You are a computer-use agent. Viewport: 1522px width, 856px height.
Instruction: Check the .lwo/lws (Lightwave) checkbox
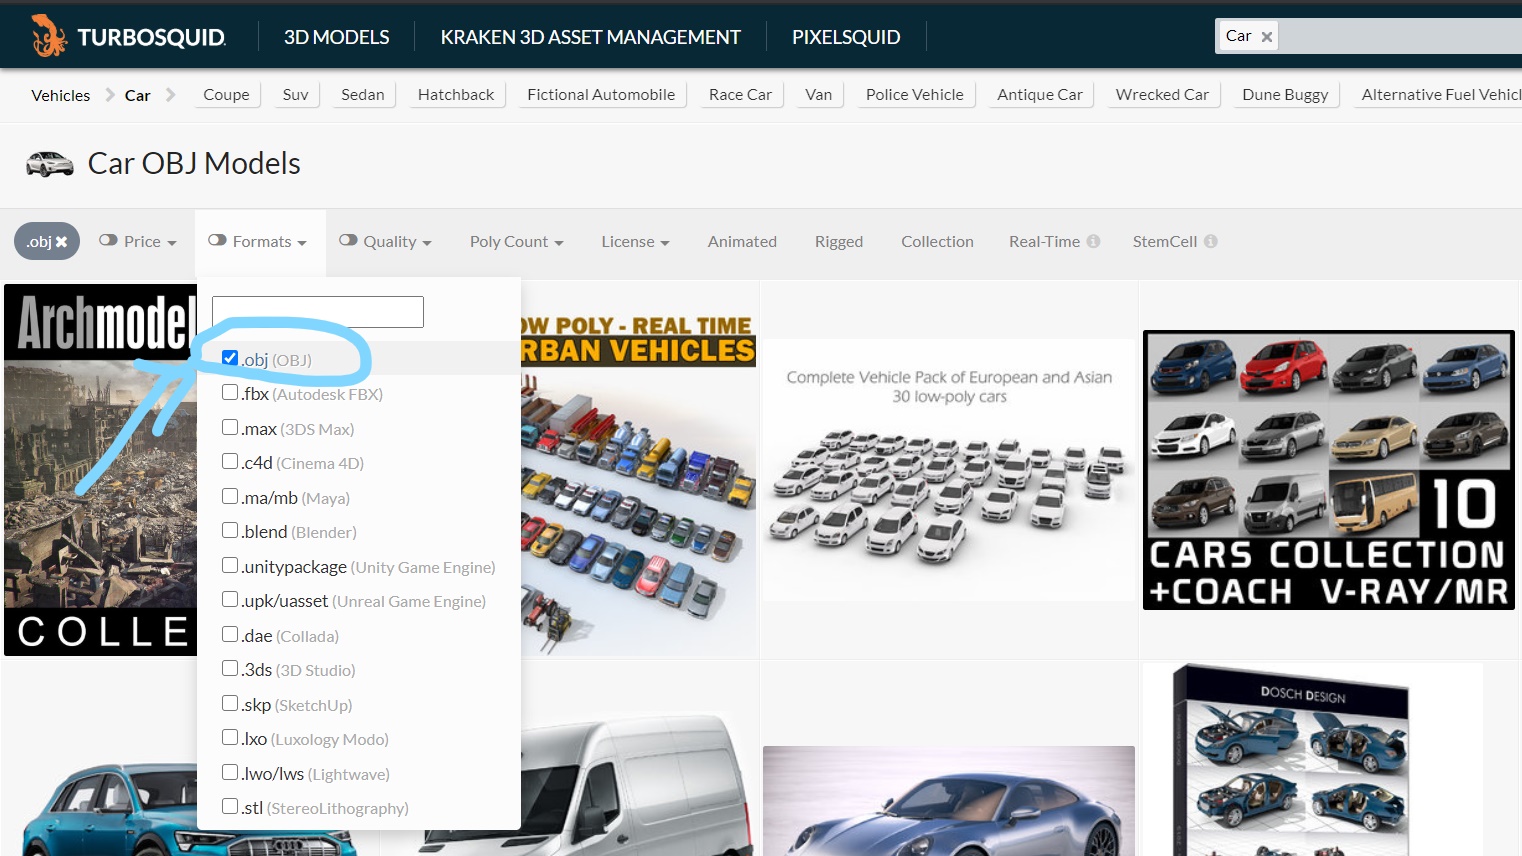tap(230, 772)
